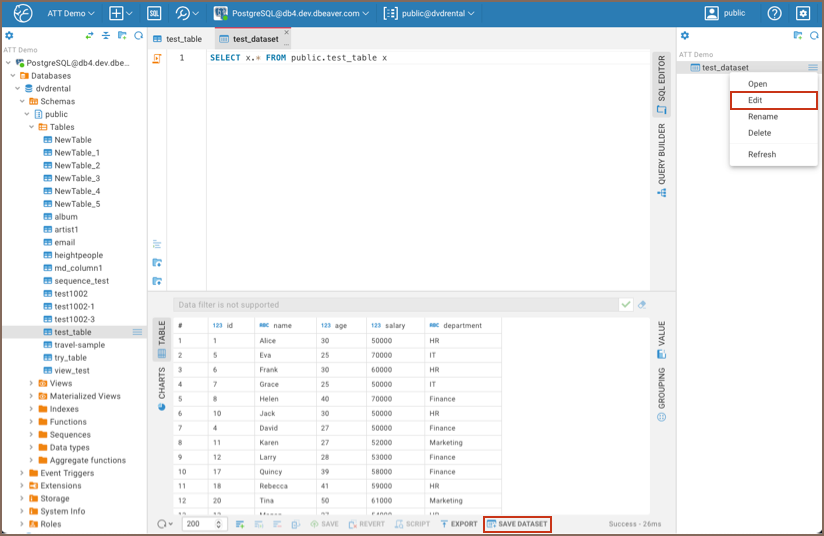
Task: Click the erase data filter icon
Action: click(642, 305)
